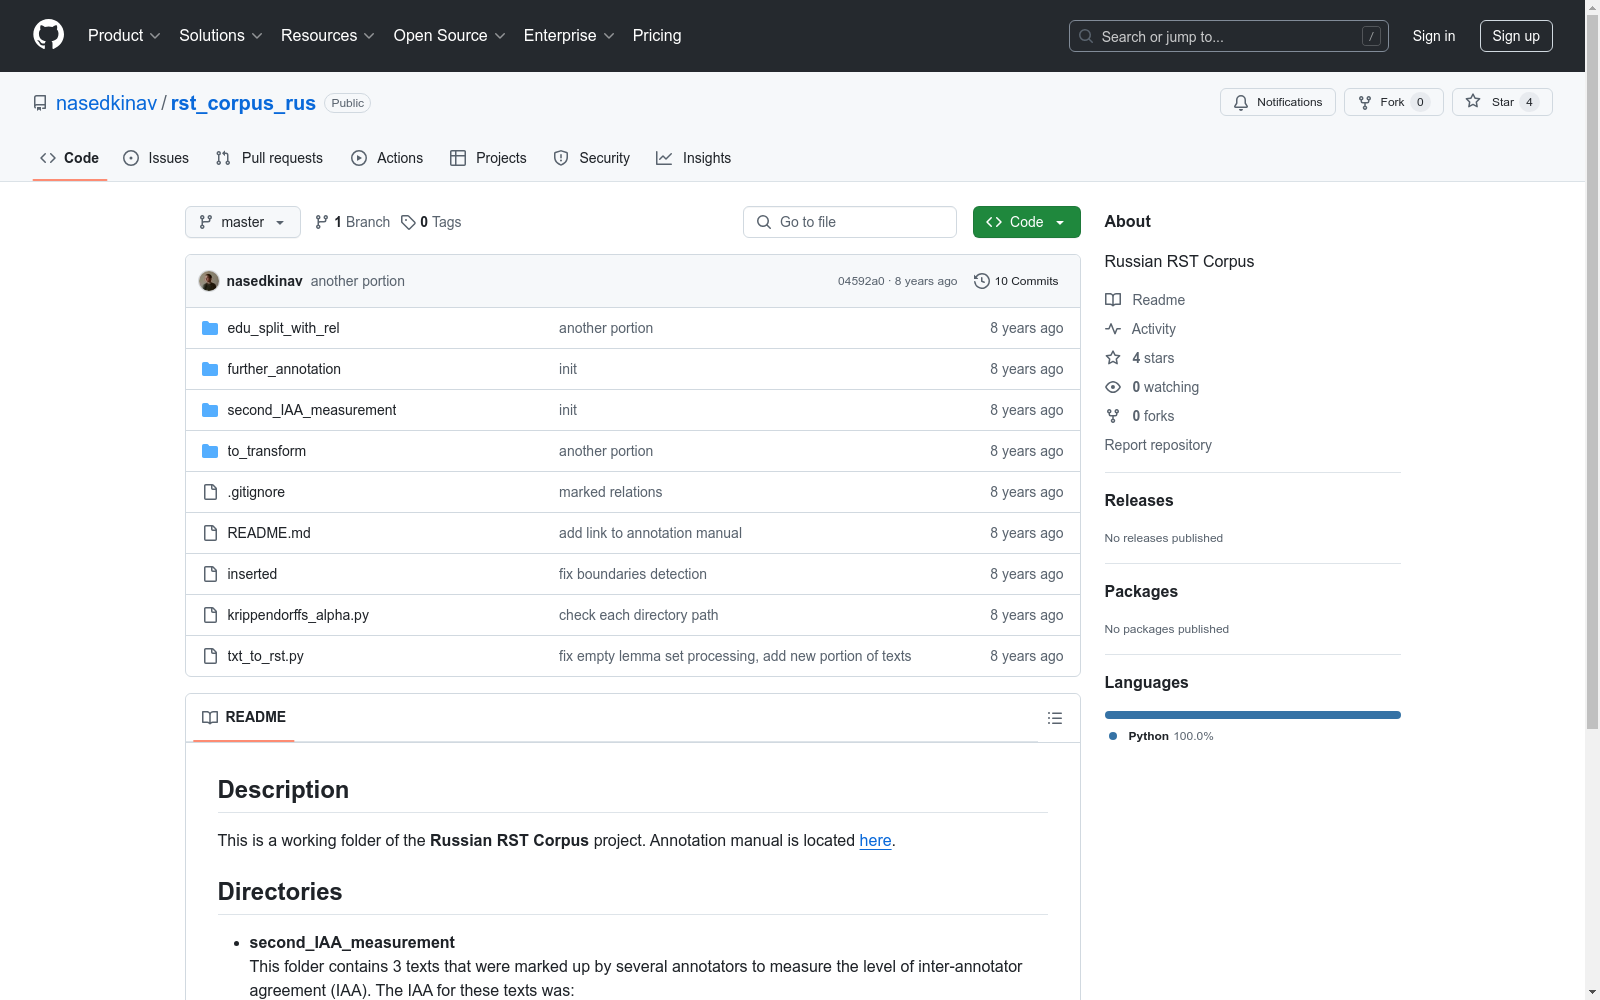The height and width of the screenshot is (1000, 1600).
Task: Click the Activity pulse icon
Action: click(1113, 329)
